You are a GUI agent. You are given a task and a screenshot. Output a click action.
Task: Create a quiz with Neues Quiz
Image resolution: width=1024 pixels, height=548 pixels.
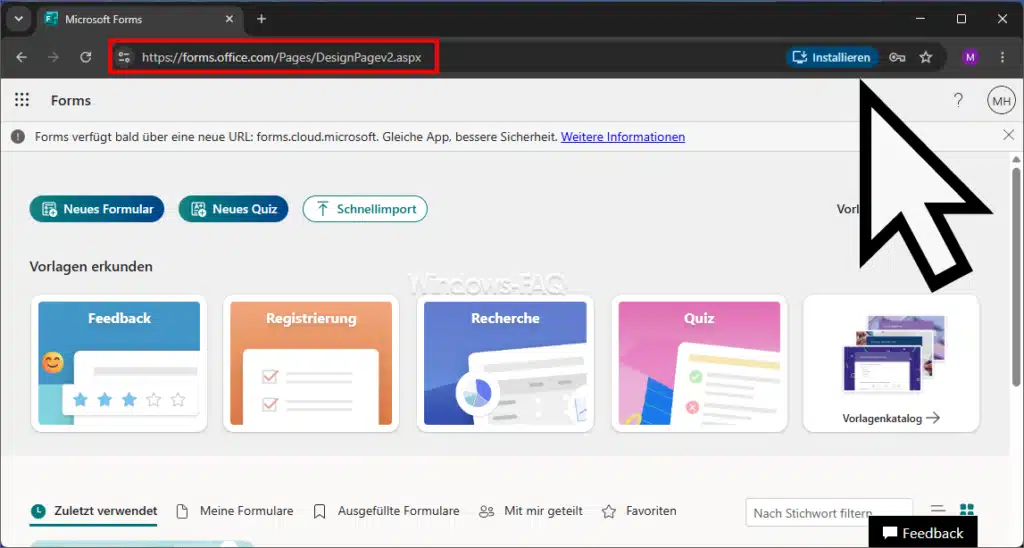(x=233, y=209)
